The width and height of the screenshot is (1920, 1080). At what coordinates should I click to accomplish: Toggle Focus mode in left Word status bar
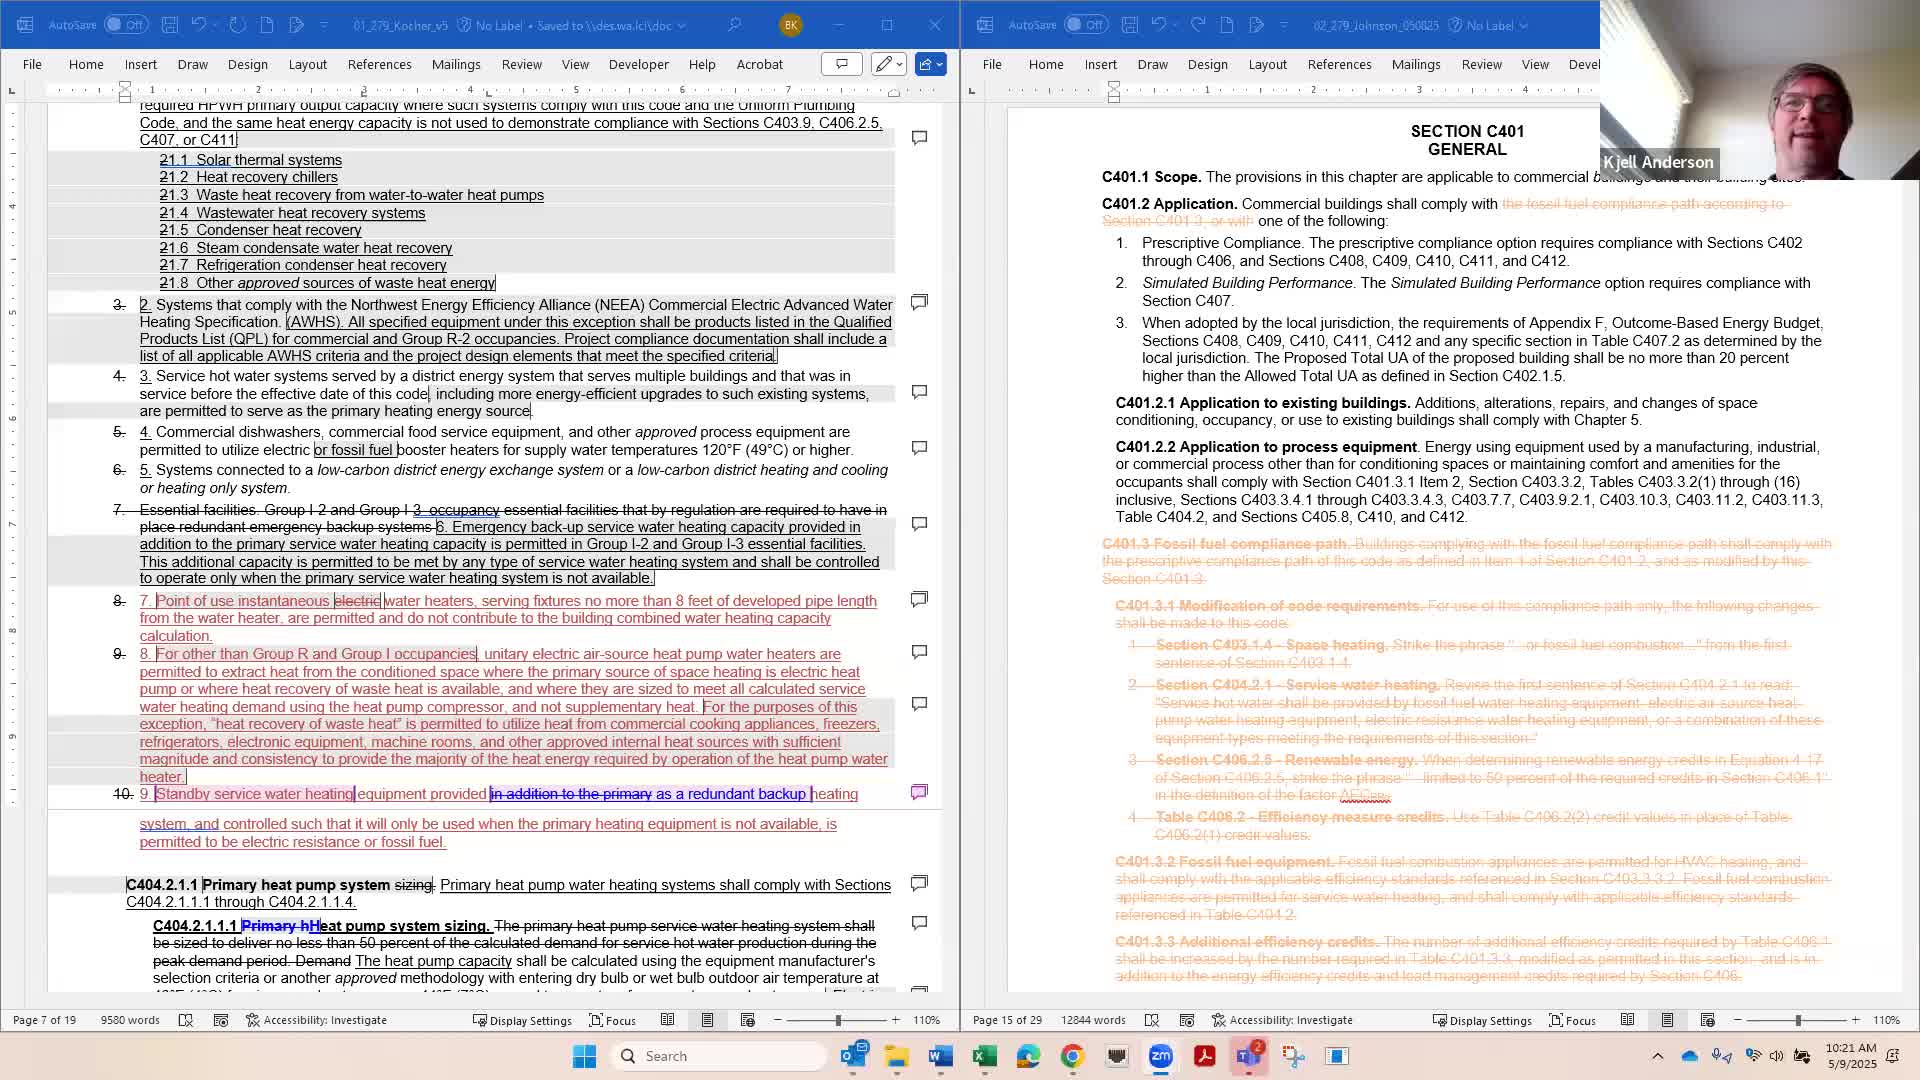pyautogui.click(x=612, y=1020)
